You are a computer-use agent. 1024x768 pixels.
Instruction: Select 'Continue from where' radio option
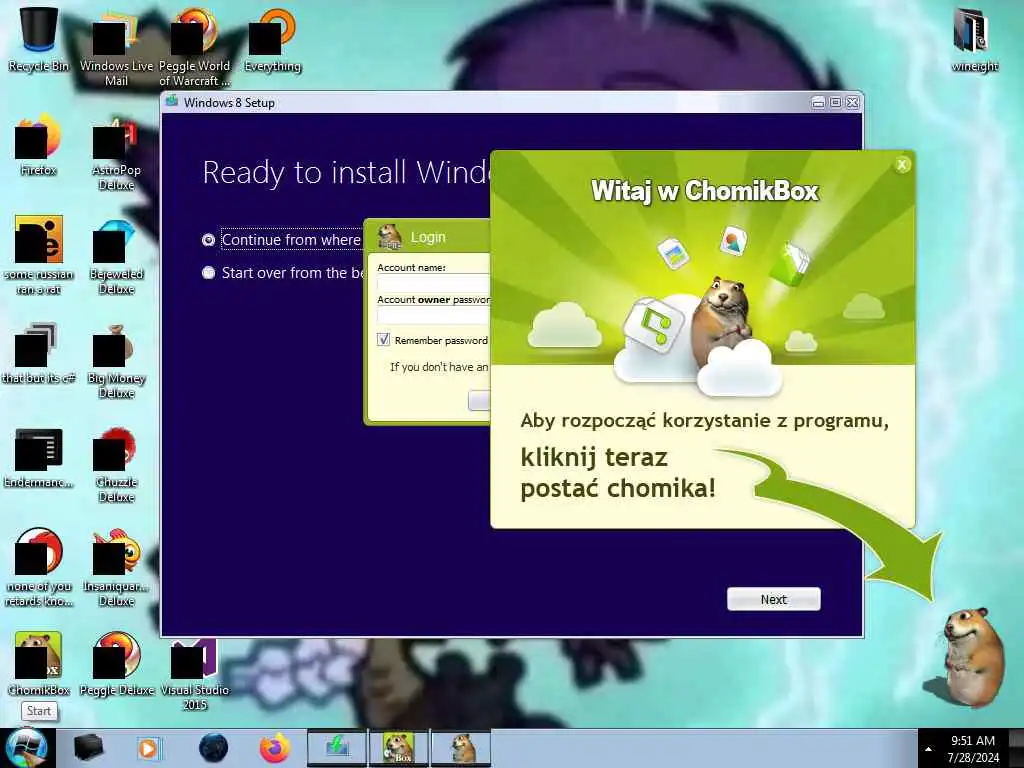tap(208, 240)
